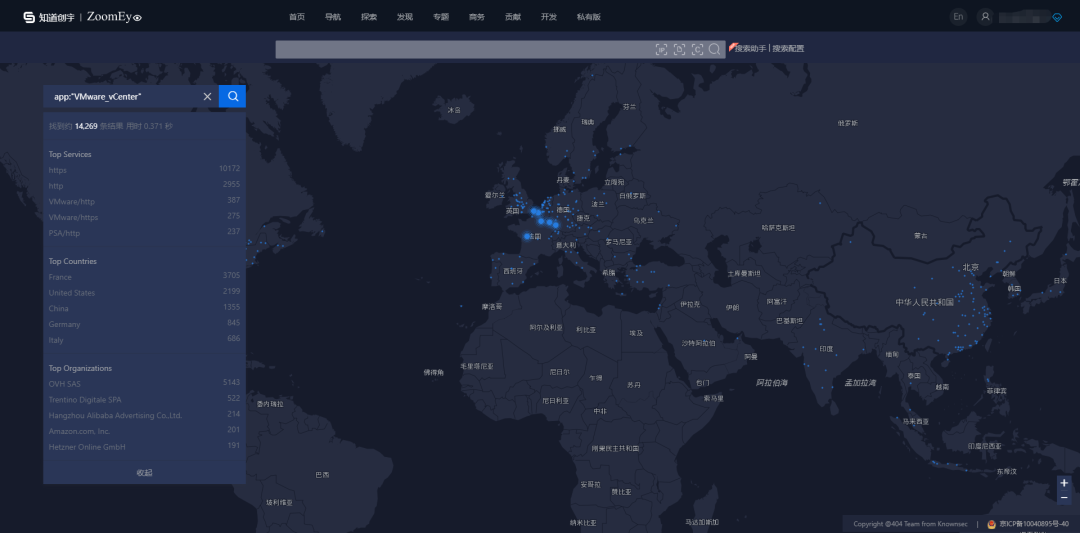Viewport: 1080px width, 533px height.
Task: Collapse the results panel with 收起
Action: point(144,472)
